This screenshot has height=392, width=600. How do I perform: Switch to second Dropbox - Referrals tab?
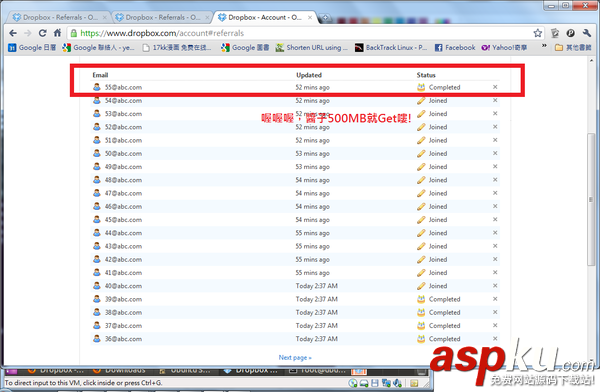[162, 17]
